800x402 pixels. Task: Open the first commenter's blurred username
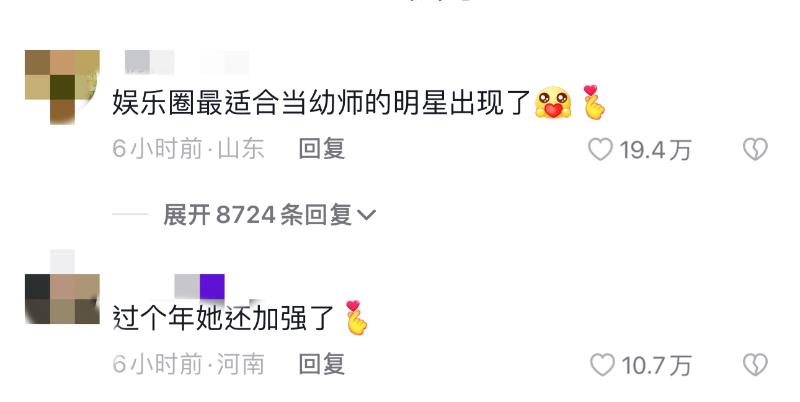tap(187, 62)
